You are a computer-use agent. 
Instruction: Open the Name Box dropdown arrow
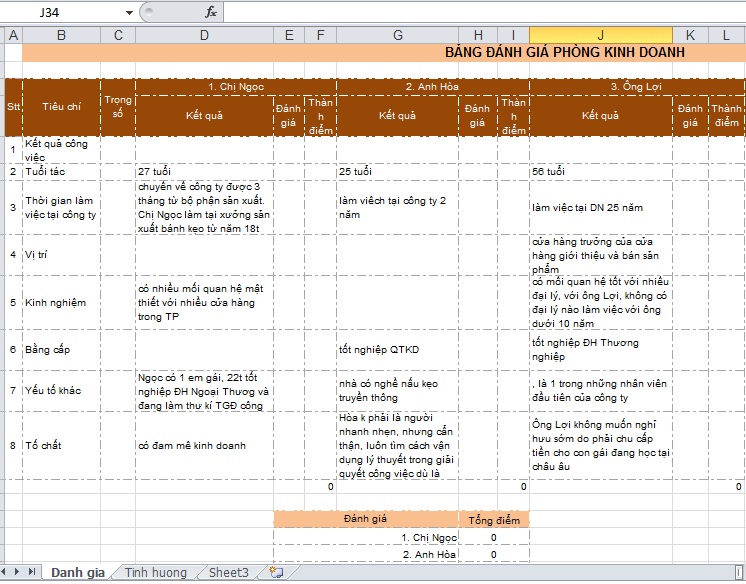[129, 13]
